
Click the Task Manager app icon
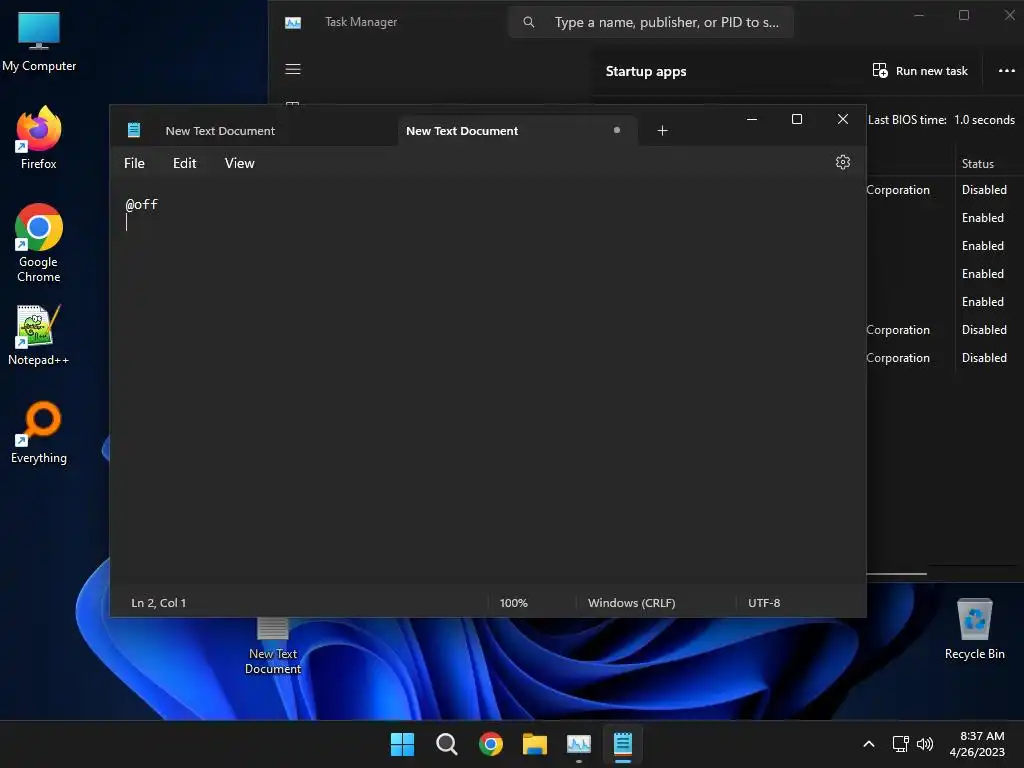pos(293,23)
